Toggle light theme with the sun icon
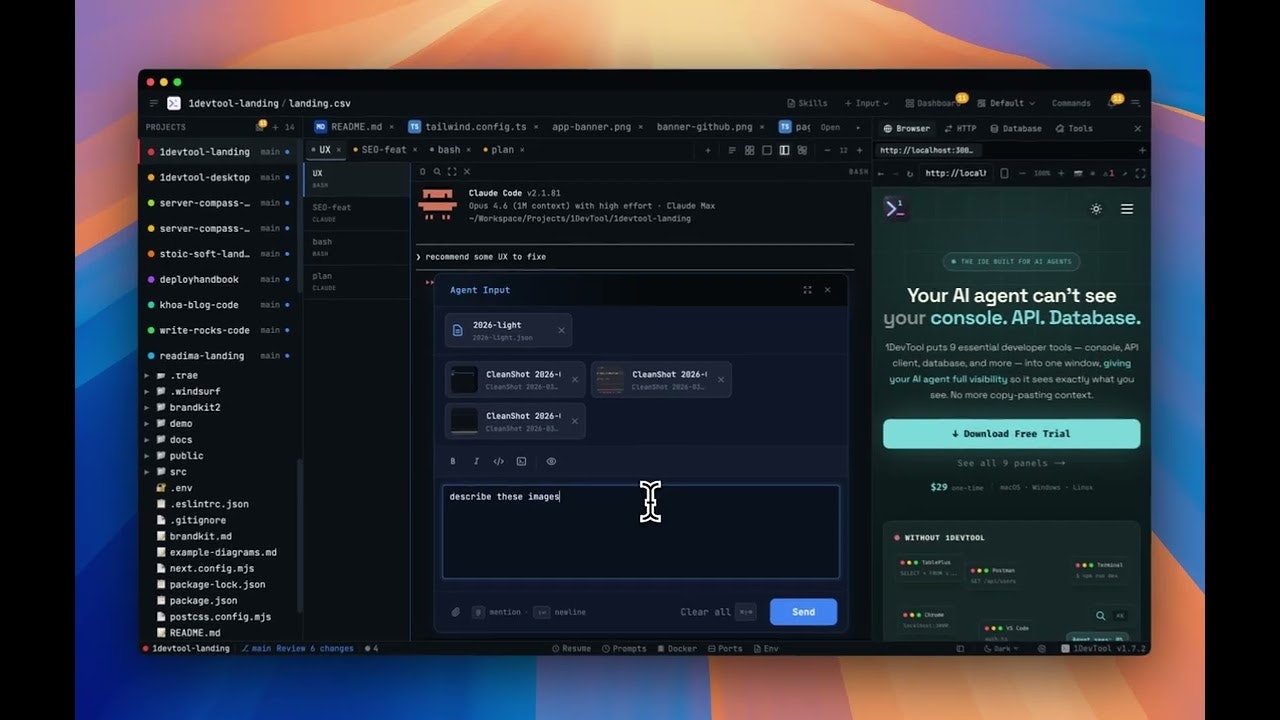The height and width of the screenshot is (720, 1280). click(x=1096, y=209)
